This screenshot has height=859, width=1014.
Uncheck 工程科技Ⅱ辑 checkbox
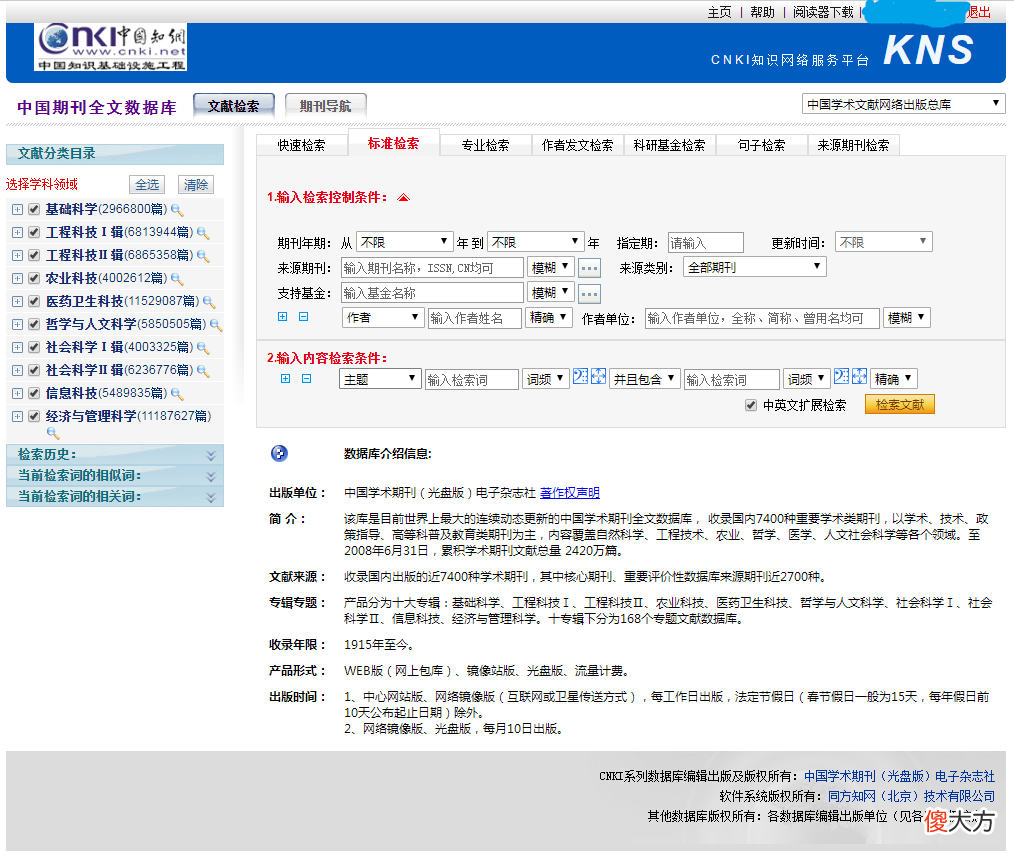(x=34, y=256)
